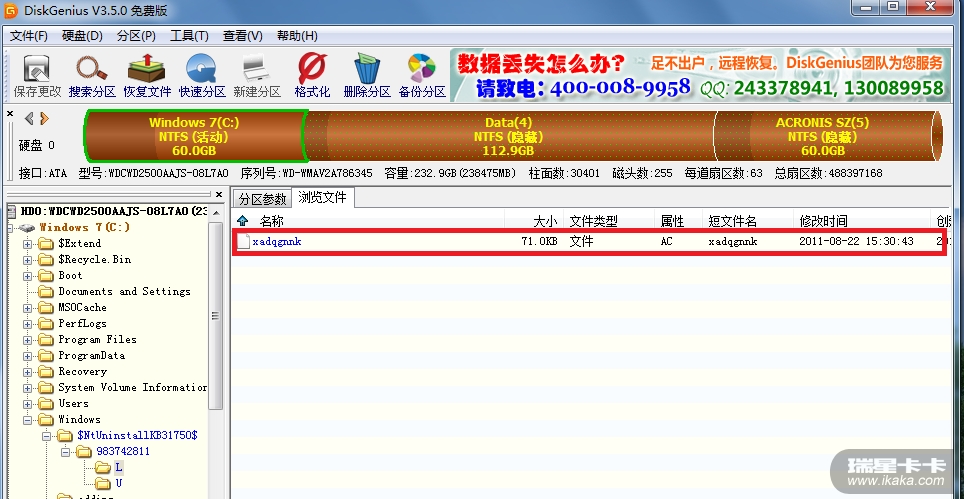Click the 2011-08-22 15:30:43 modified time
This screenshot has width=964, height=499.
(856, 242)
